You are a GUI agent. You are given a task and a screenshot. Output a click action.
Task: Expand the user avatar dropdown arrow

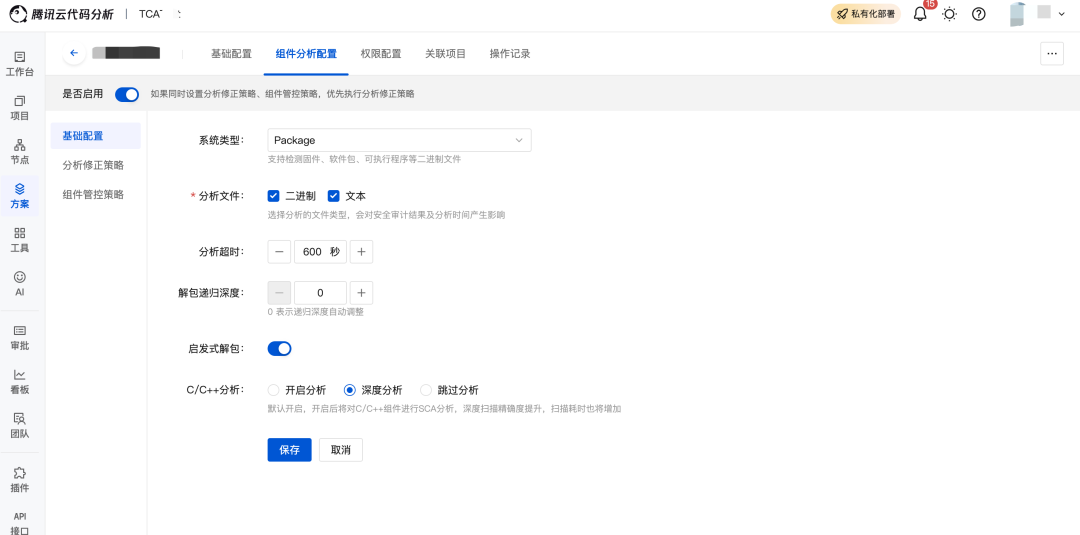tap(1061, 14)
